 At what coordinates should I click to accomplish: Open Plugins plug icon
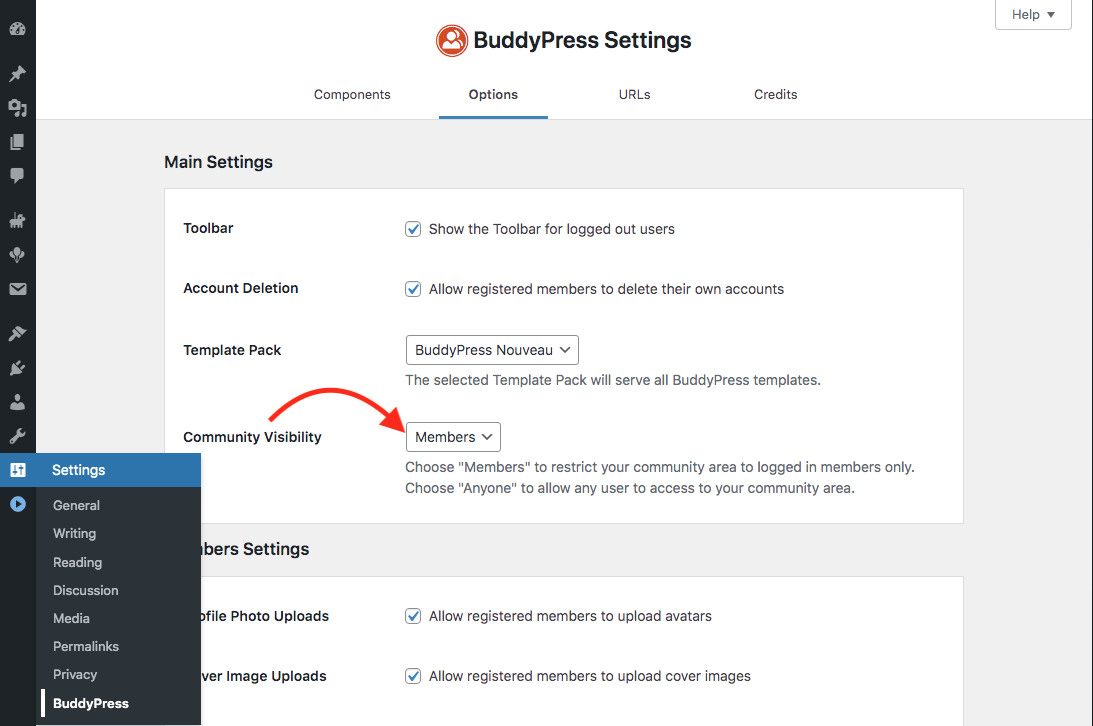[x=17, y=368]
